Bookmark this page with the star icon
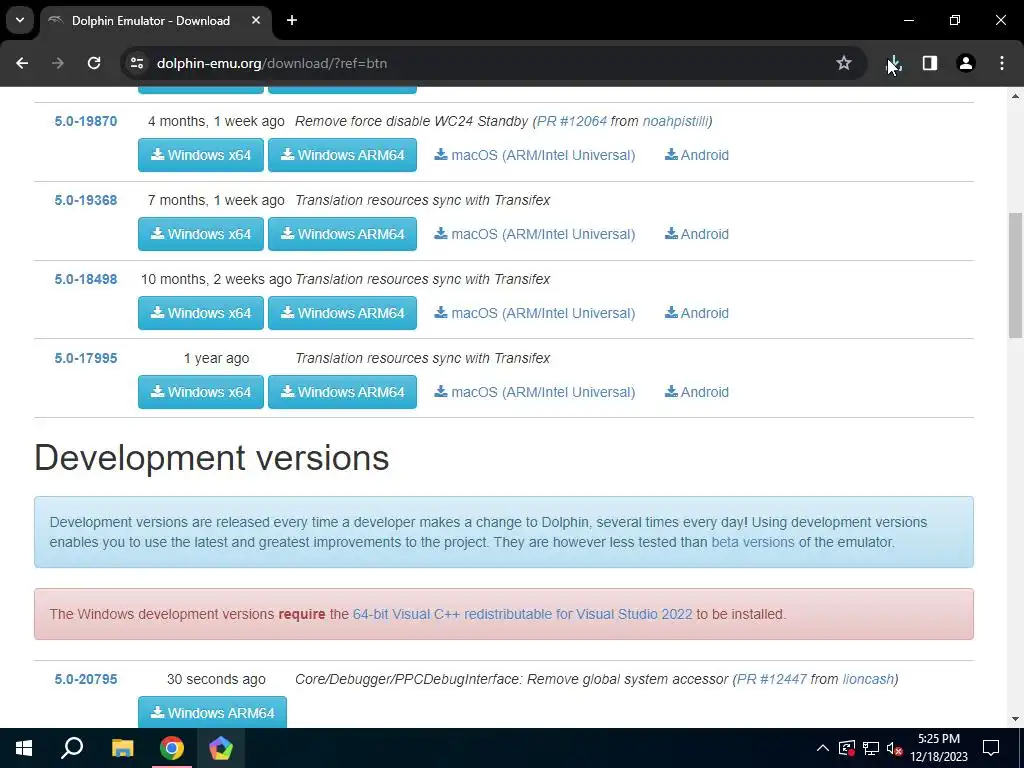 tap(844, 63)
